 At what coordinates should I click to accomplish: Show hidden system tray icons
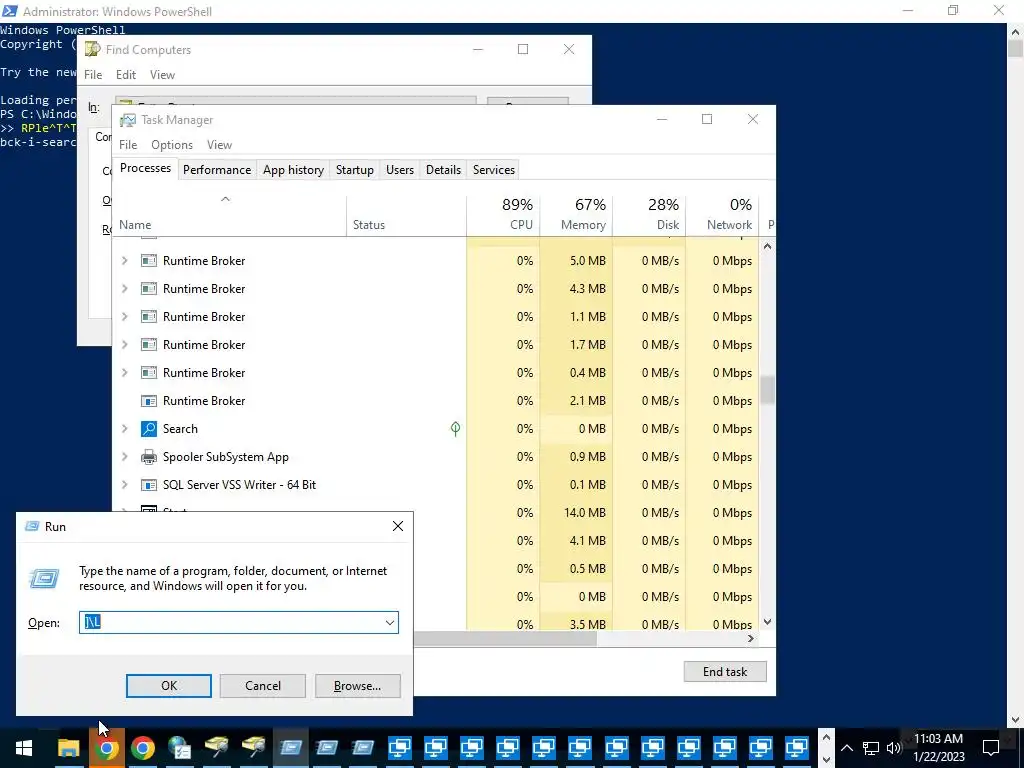point(846,748)
